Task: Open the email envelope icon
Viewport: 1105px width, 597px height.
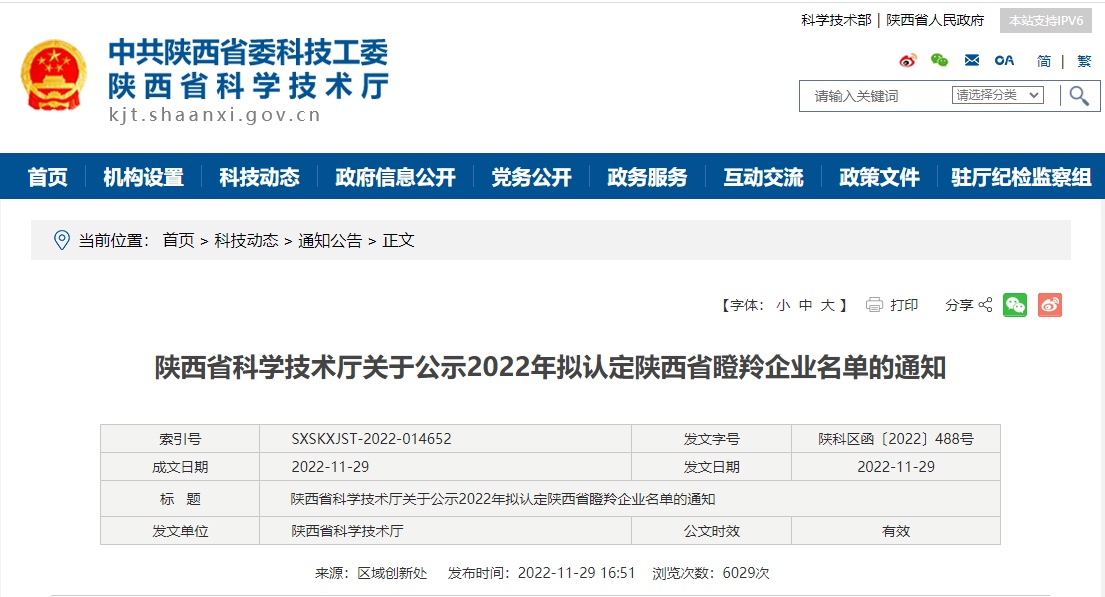Action: coord(971,61)
